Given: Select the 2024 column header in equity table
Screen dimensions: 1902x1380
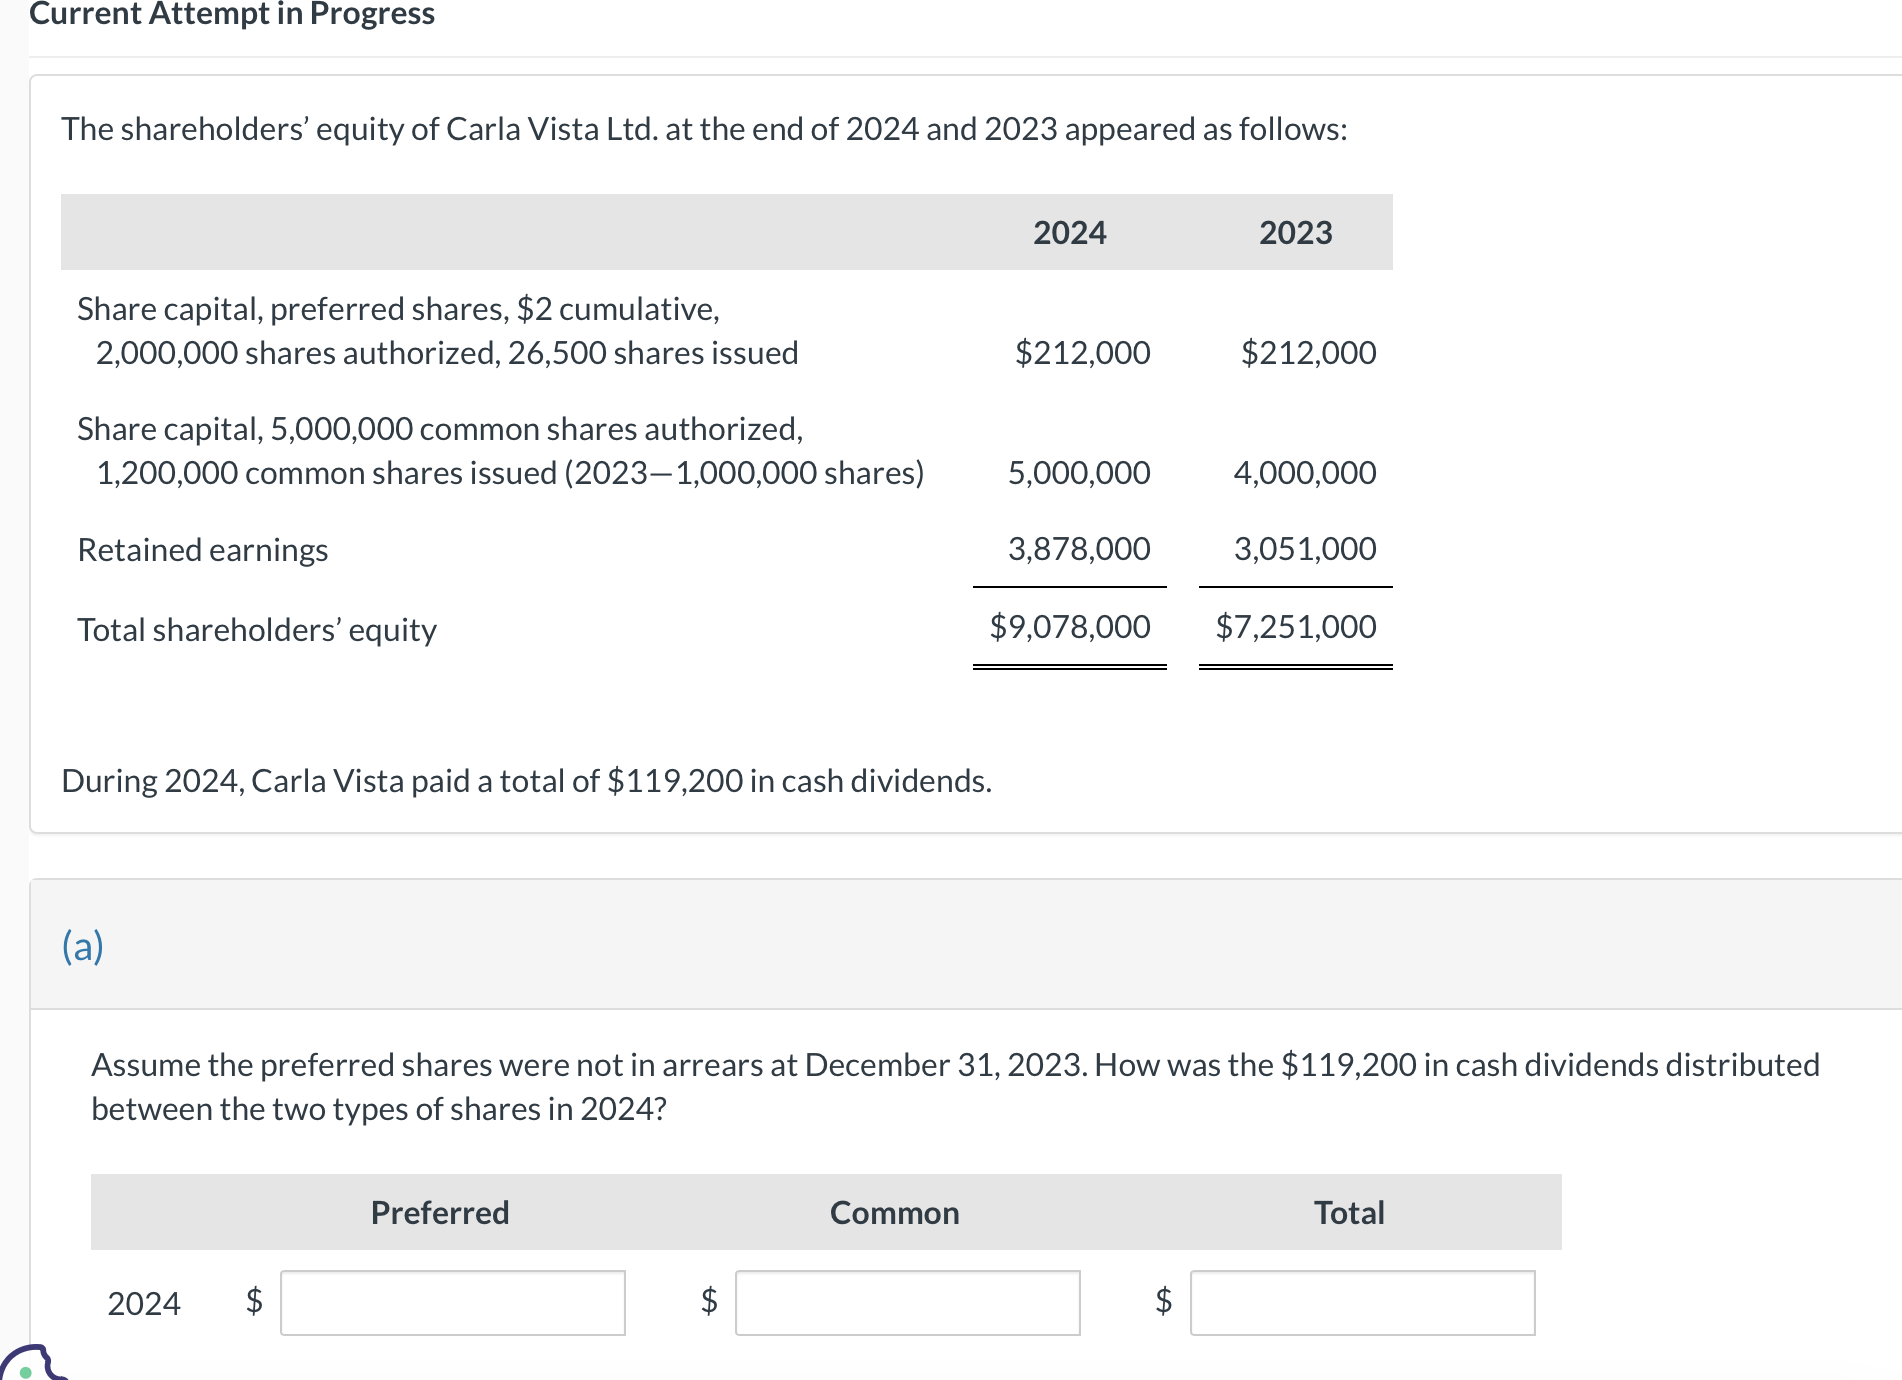Looking at the screenshot, I should click(1069, 231).
